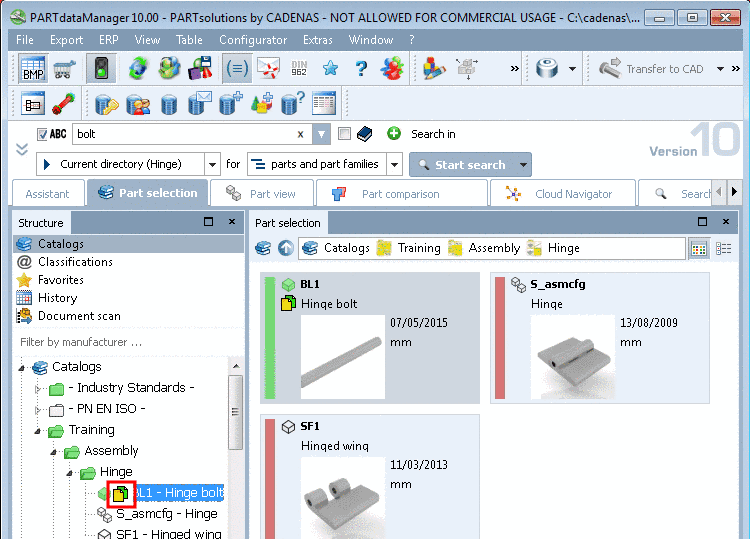750x539 pixels.
Task: Click the Structure tree vertical scrollbar
Action: pos(235,413)
